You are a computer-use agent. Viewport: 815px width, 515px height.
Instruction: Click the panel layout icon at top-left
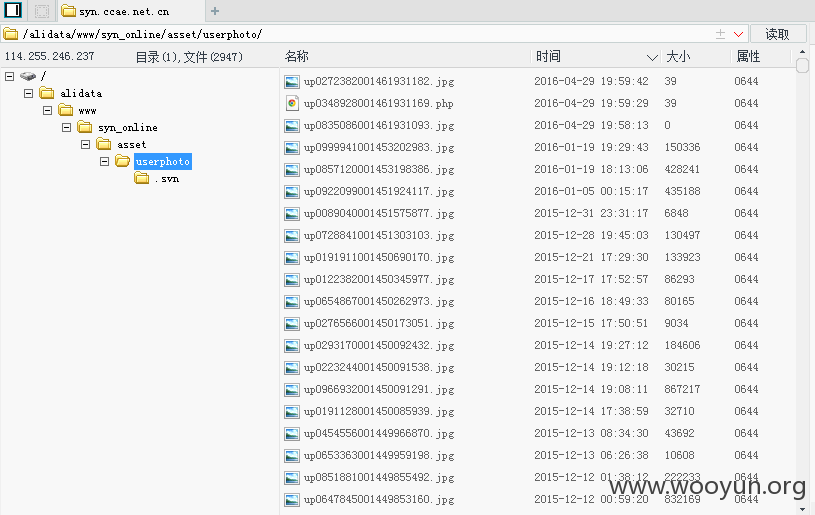coord(13,10)
